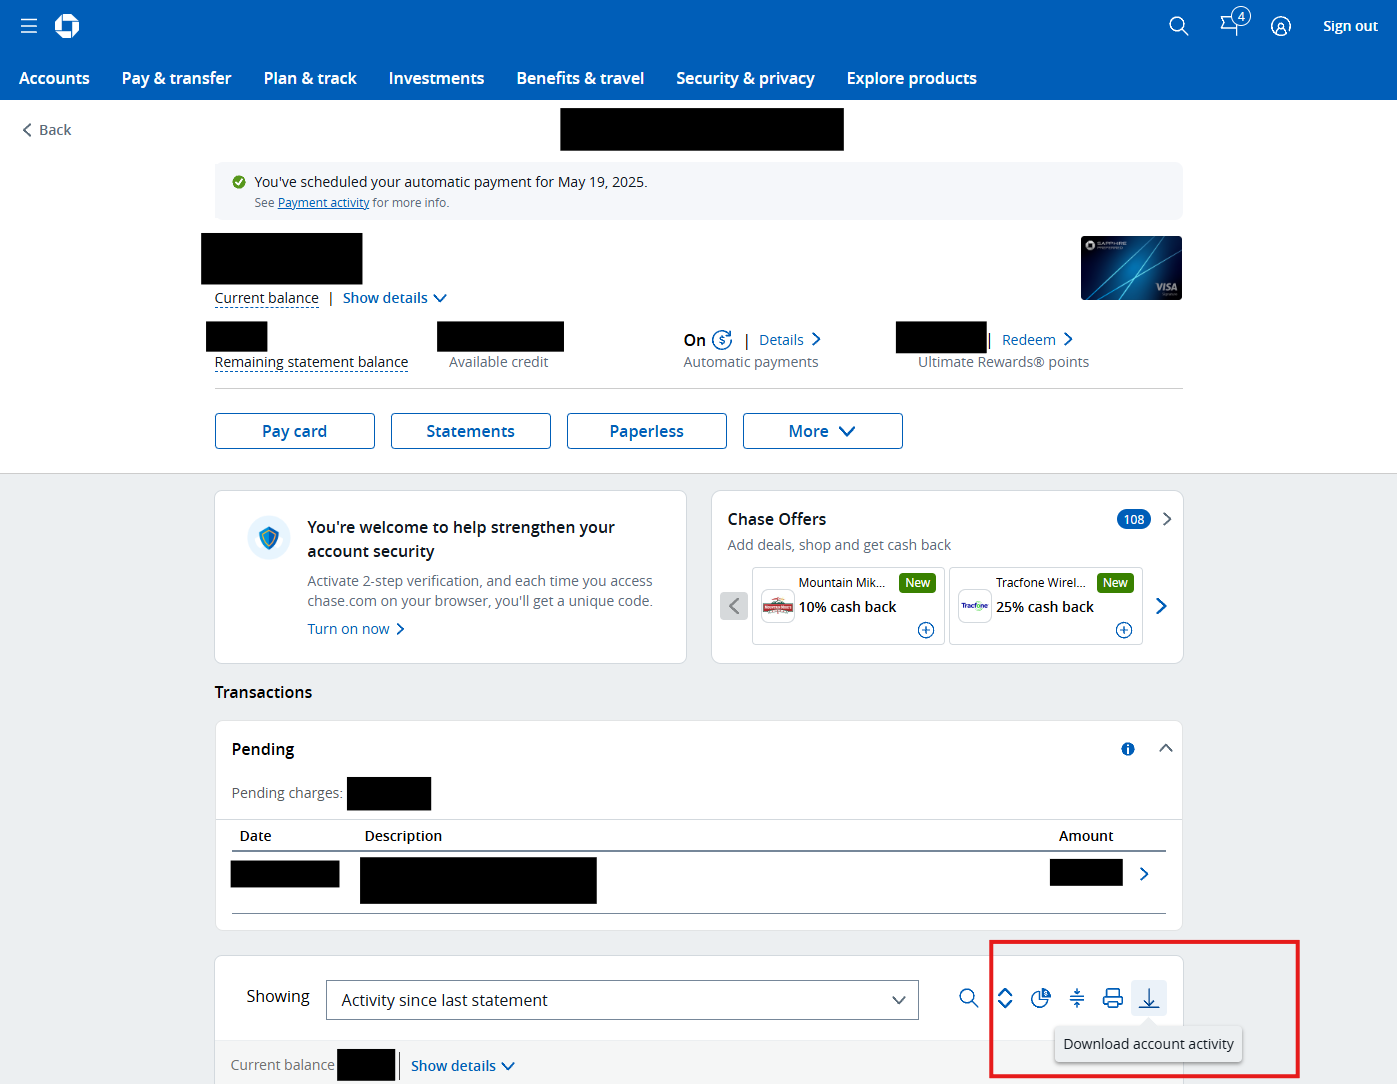Click the download account activity icon

pos(1149,998)
